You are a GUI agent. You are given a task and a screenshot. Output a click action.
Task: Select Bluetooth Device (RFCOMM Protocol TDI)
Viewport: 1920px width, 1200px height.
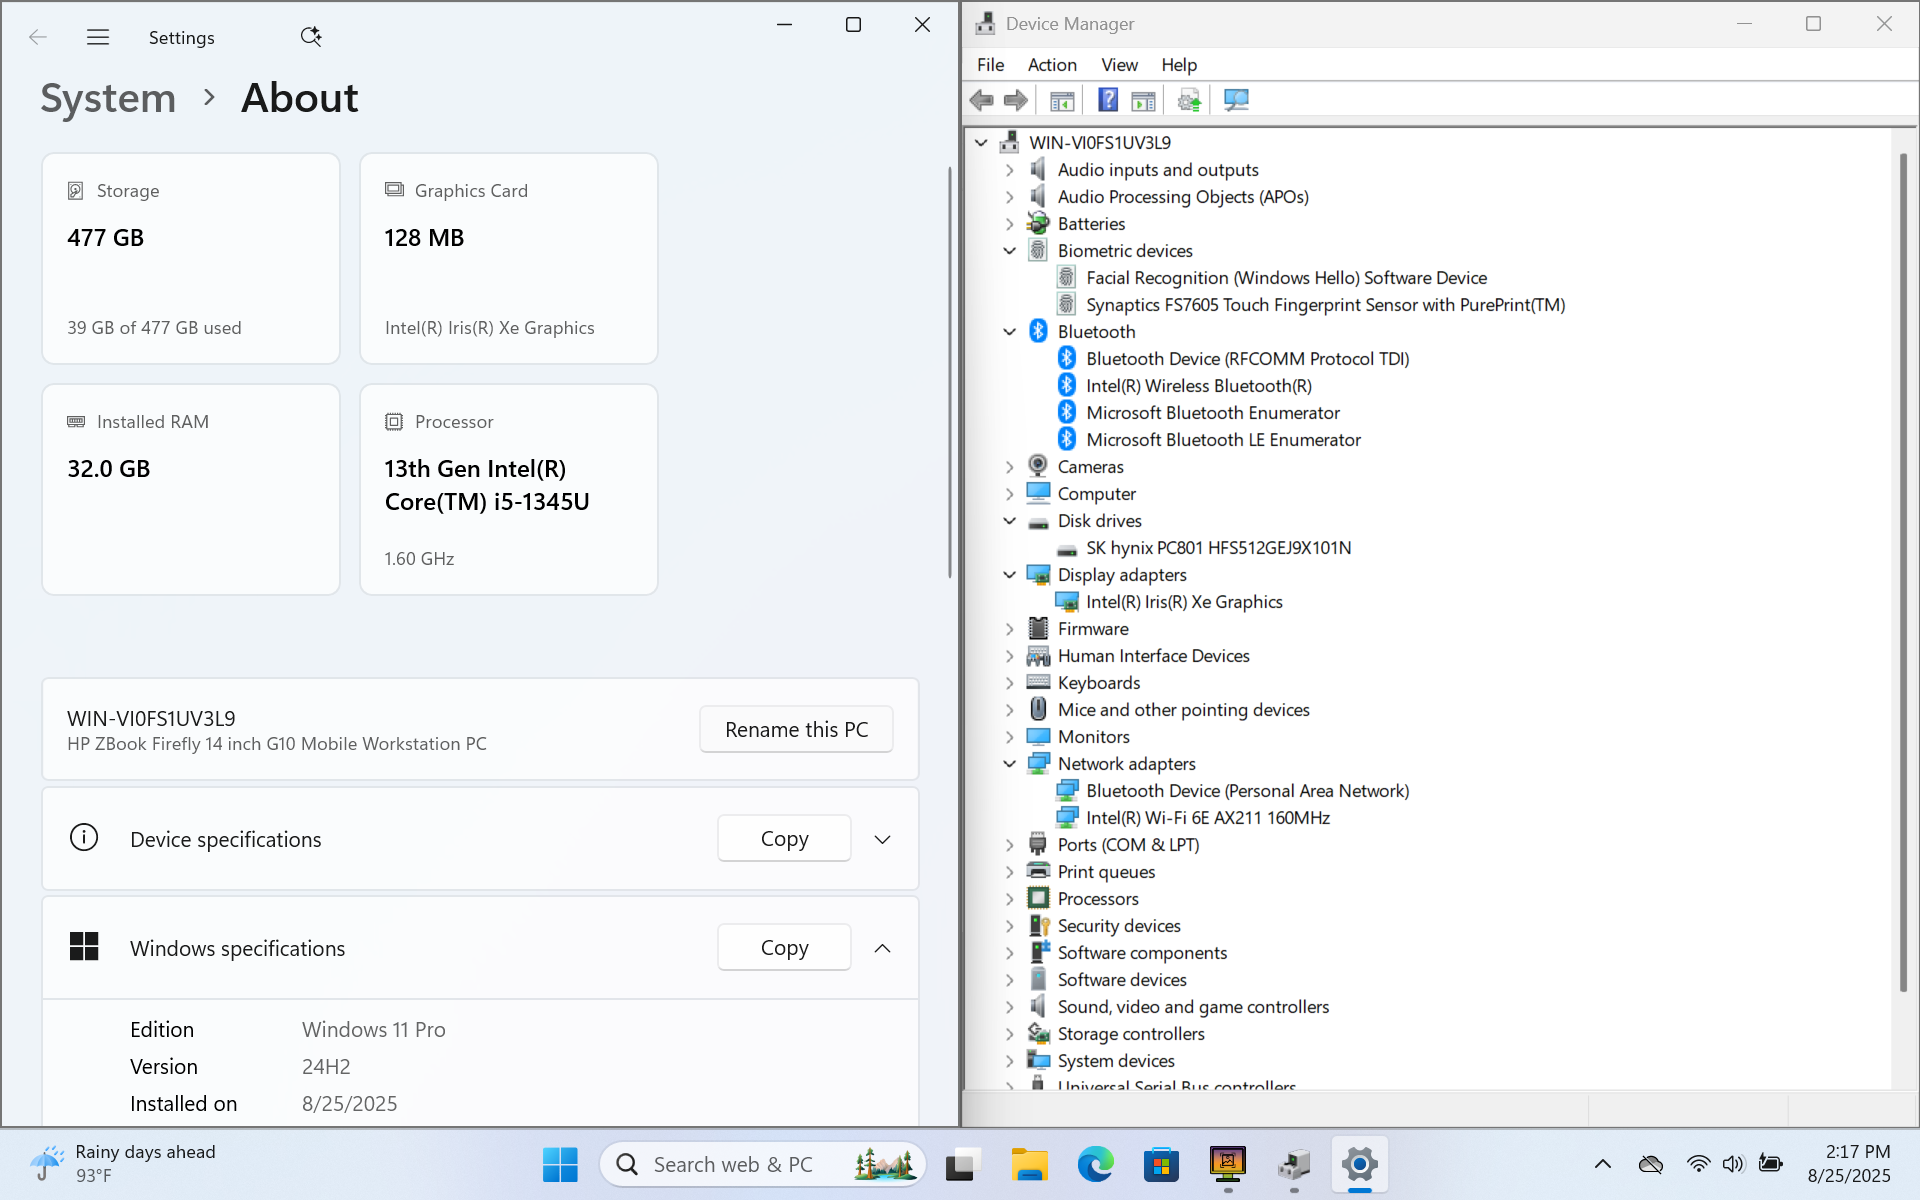pos(1247,359)
